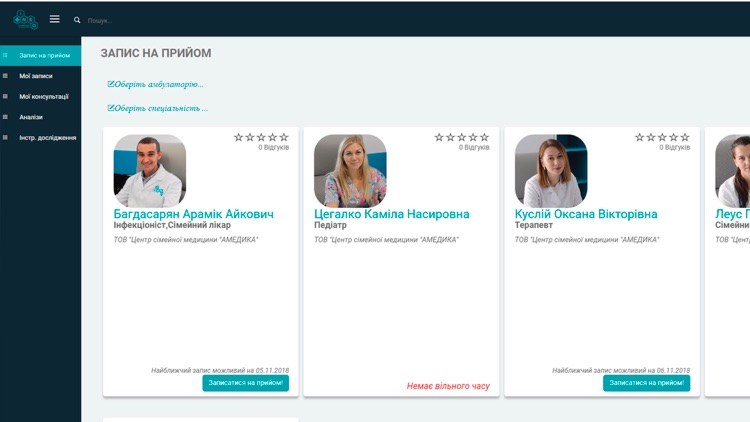Open Аналізи sidebar item
This screenshot has width=750, height=422.
(x=41, y=117)
